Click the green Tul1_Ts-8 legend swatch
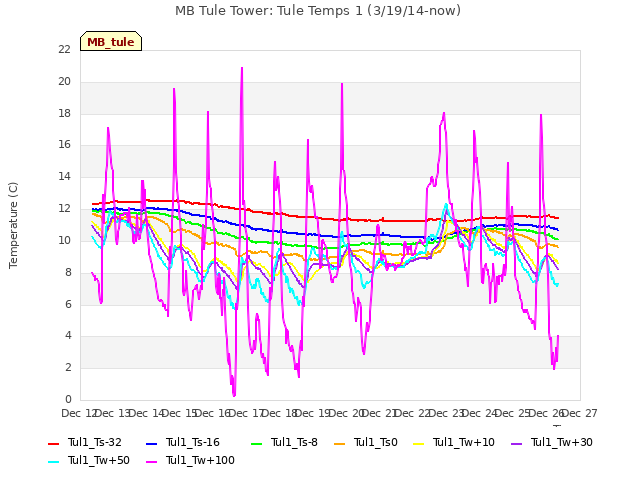The image size is (640, 480). point(256,443)
